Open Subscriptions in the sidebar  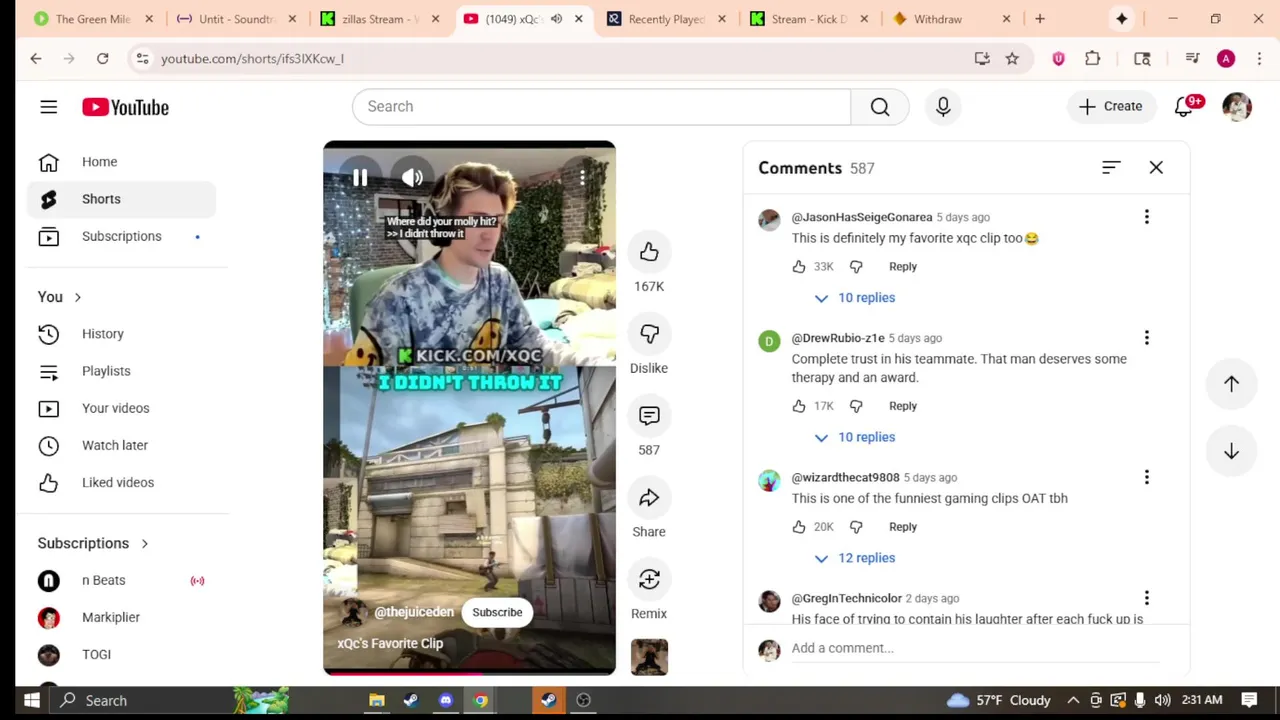tap(122, 236)
